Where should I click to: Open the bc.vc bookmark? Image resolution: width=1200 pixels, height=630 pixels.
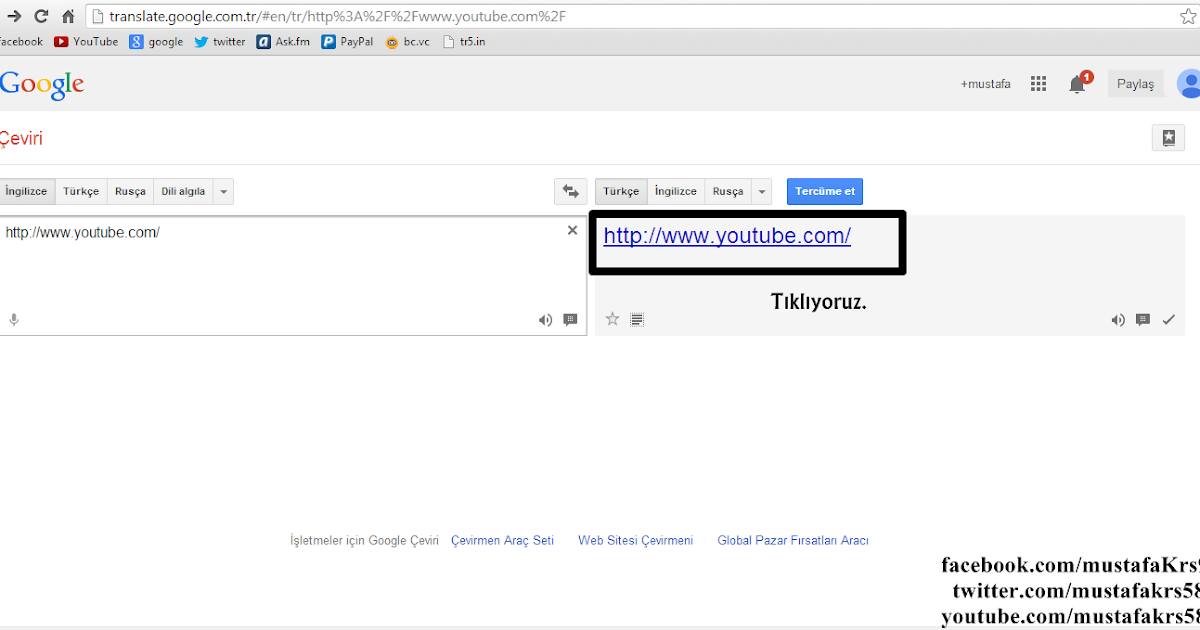click(408, 42)
